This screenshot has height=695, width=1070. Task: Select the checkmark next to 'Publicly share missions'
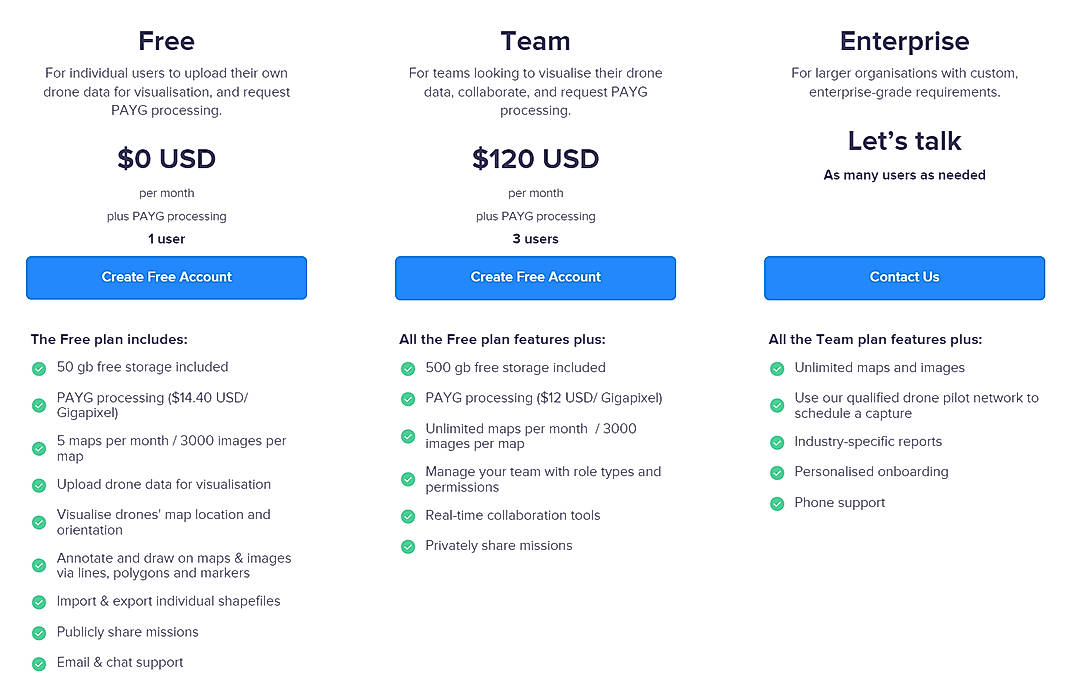38,632
